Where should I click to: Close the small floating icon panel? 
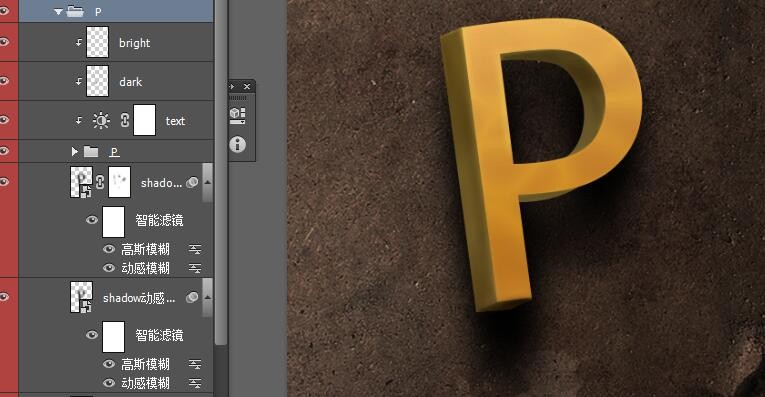247,86
